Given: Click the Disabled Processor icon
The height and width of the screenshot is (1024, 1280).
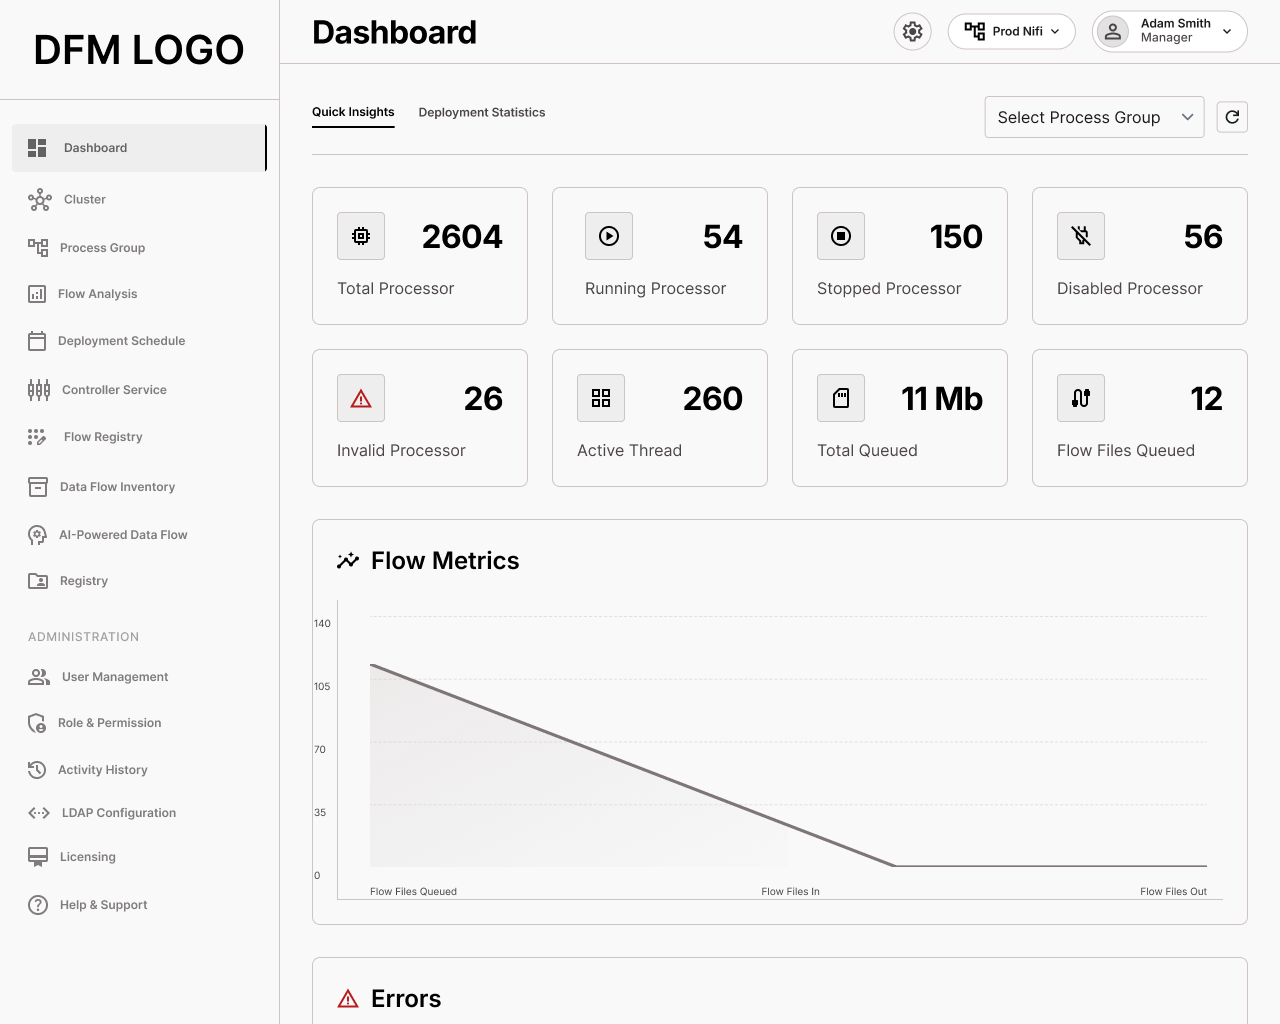Looking at the screenshot, I should pos(1081,236).
